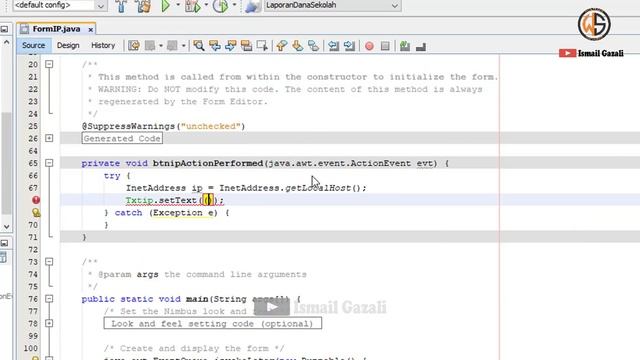
Task: Collapse the comment fold at line 73
Action: [49, 262]
